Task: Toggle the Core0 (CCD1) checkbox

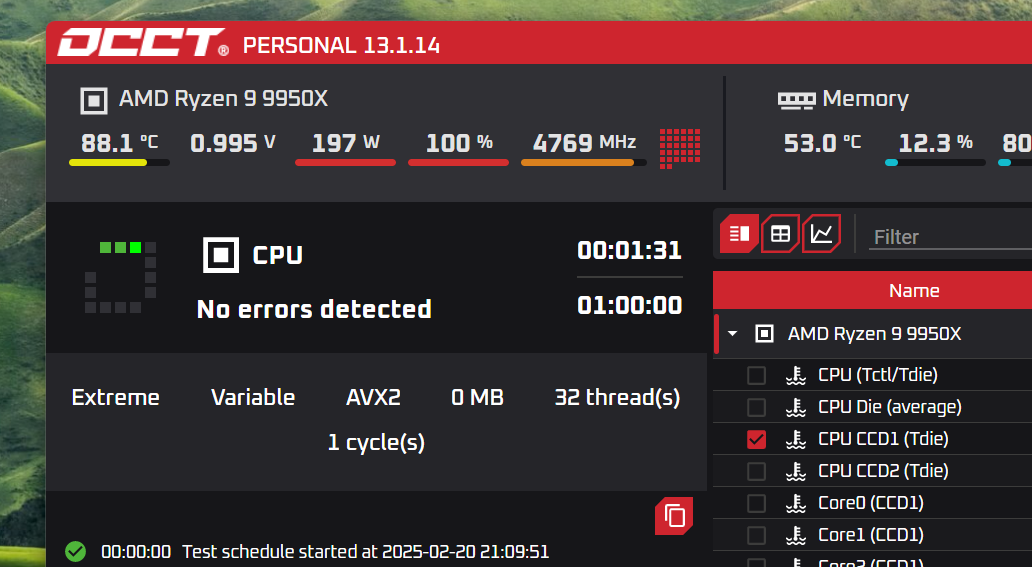Action: pyautogui.click(x=757, y=503)
